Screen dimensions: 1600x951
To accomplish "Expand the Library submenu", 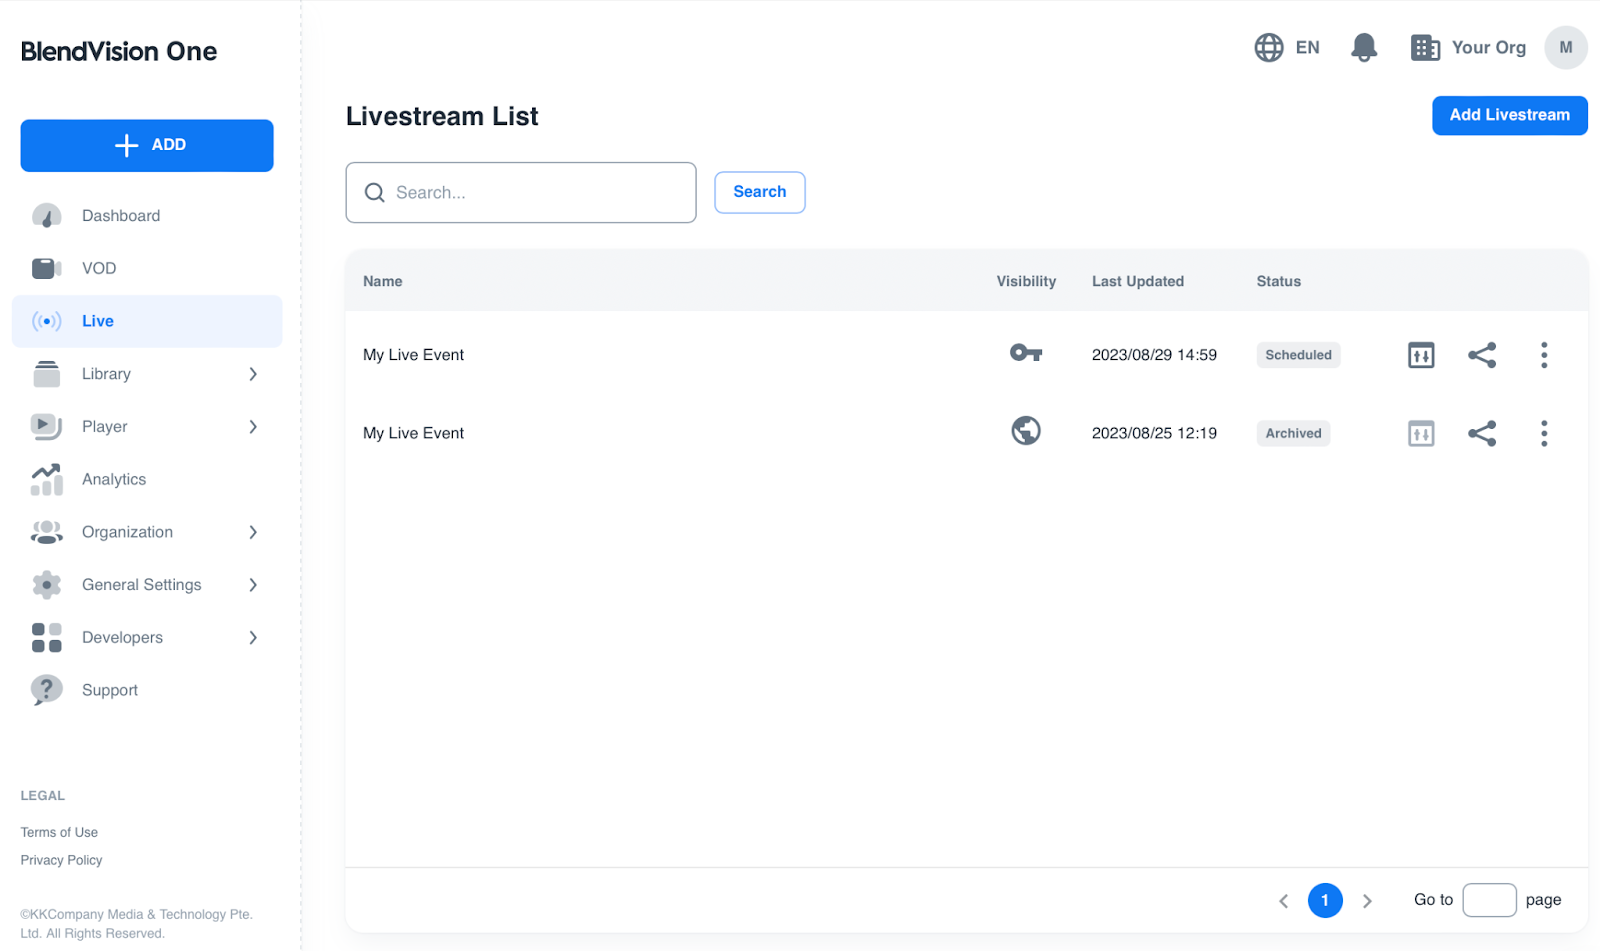I will tap(253, 374).
